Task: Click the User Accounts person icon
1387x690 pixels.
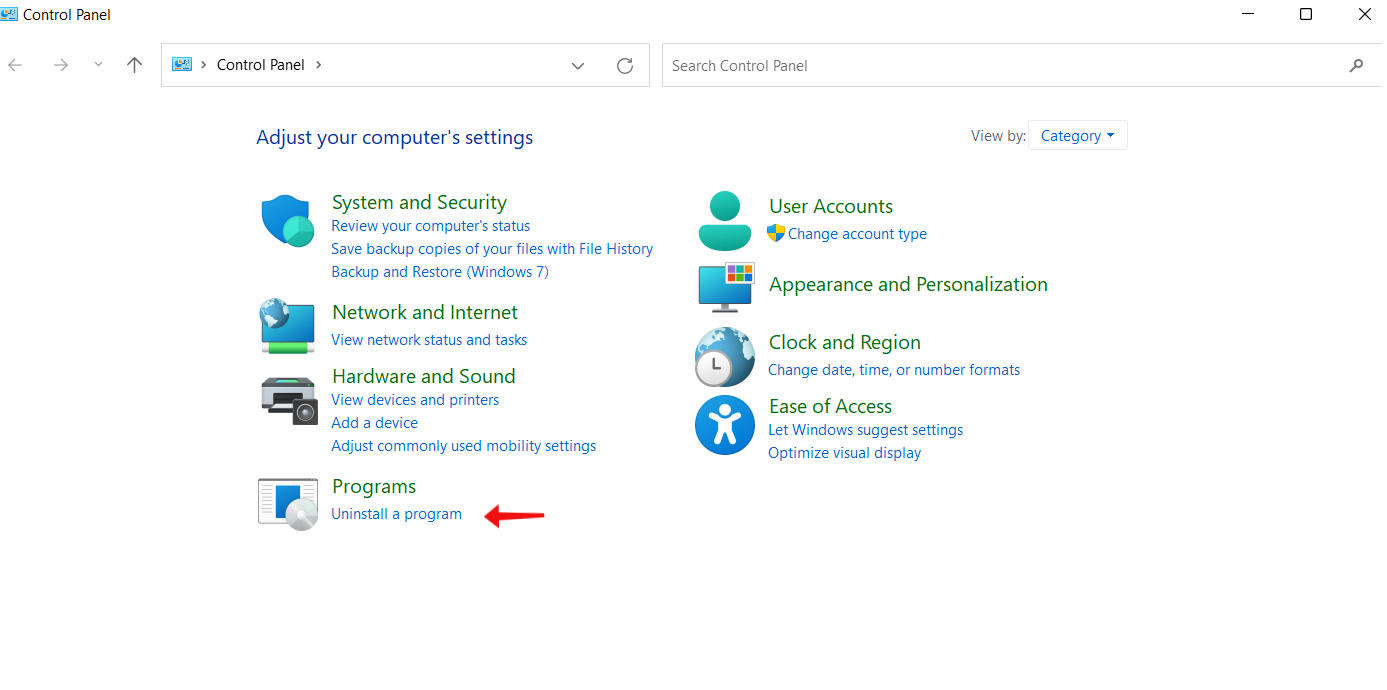Action: (724, 221)
